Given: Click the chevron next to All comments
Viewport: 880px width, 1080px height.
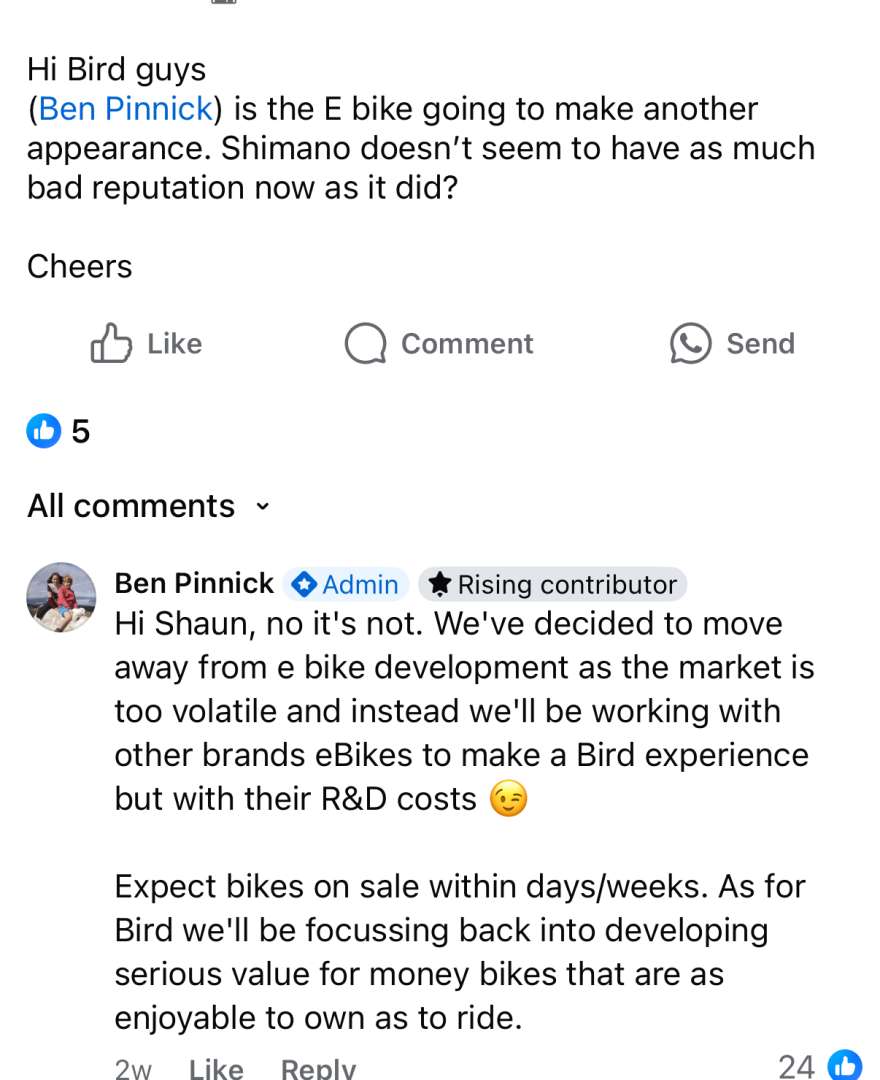Looking at the screenshot, I should (x=263, y=506).
